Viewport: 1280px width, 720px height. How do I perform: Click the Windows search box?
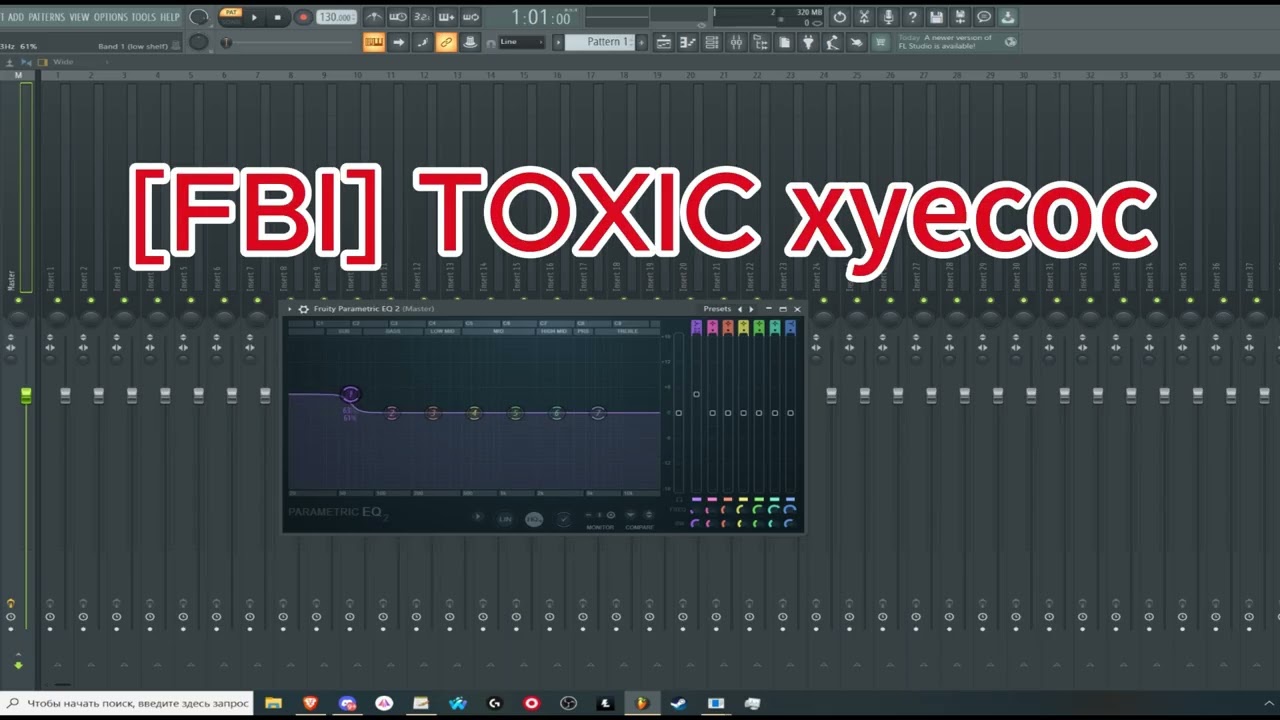click(x=127, y=703)
